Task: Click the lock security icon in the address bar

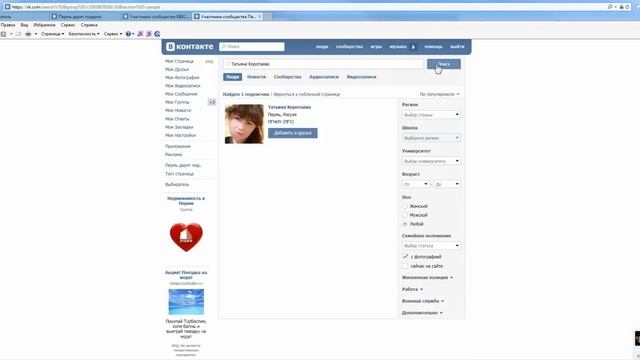Action: 621,7
